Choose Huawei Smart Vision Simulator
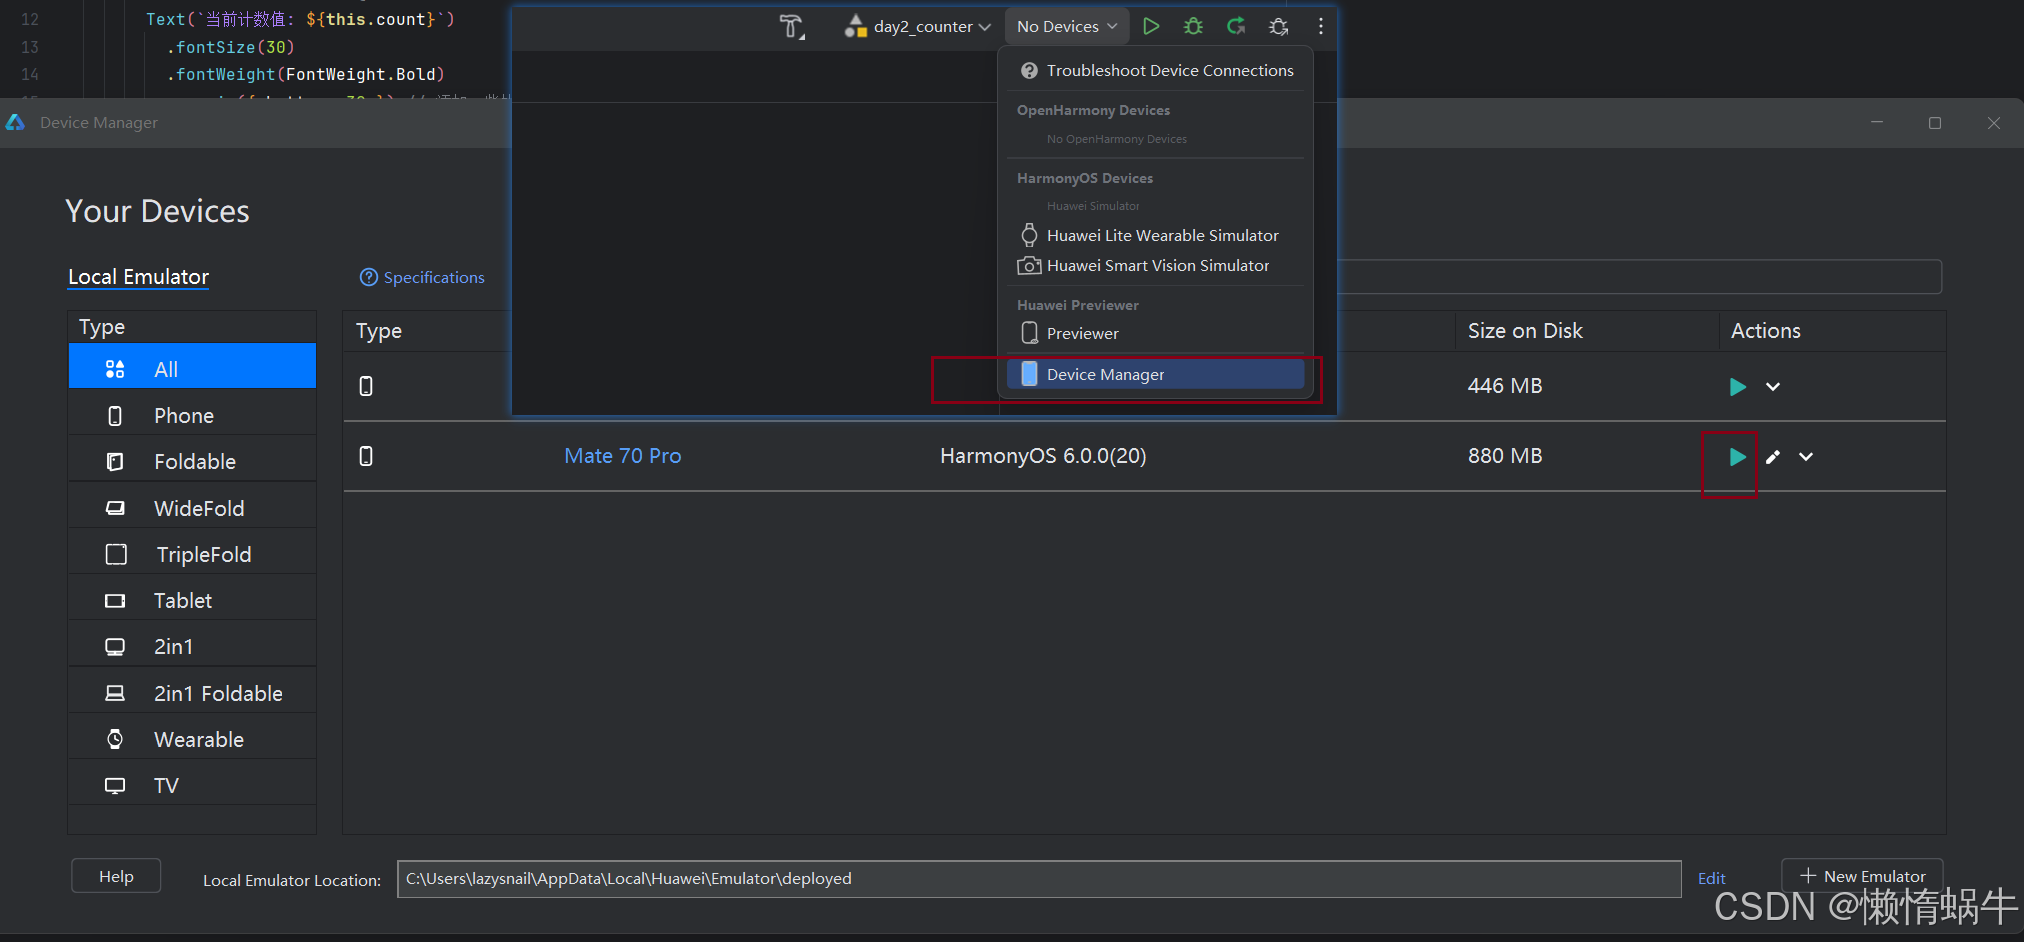The height and width of the screenshot is (942, 2024). coord(1157,265)
